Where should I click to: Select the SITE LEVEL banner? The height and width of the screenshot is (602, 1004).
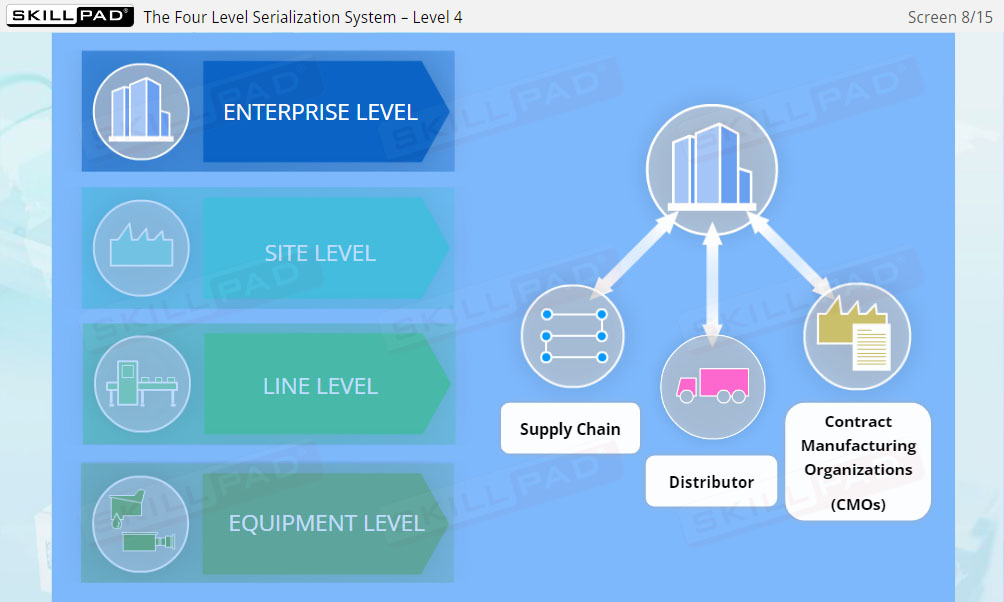click(x=318, y=252)
